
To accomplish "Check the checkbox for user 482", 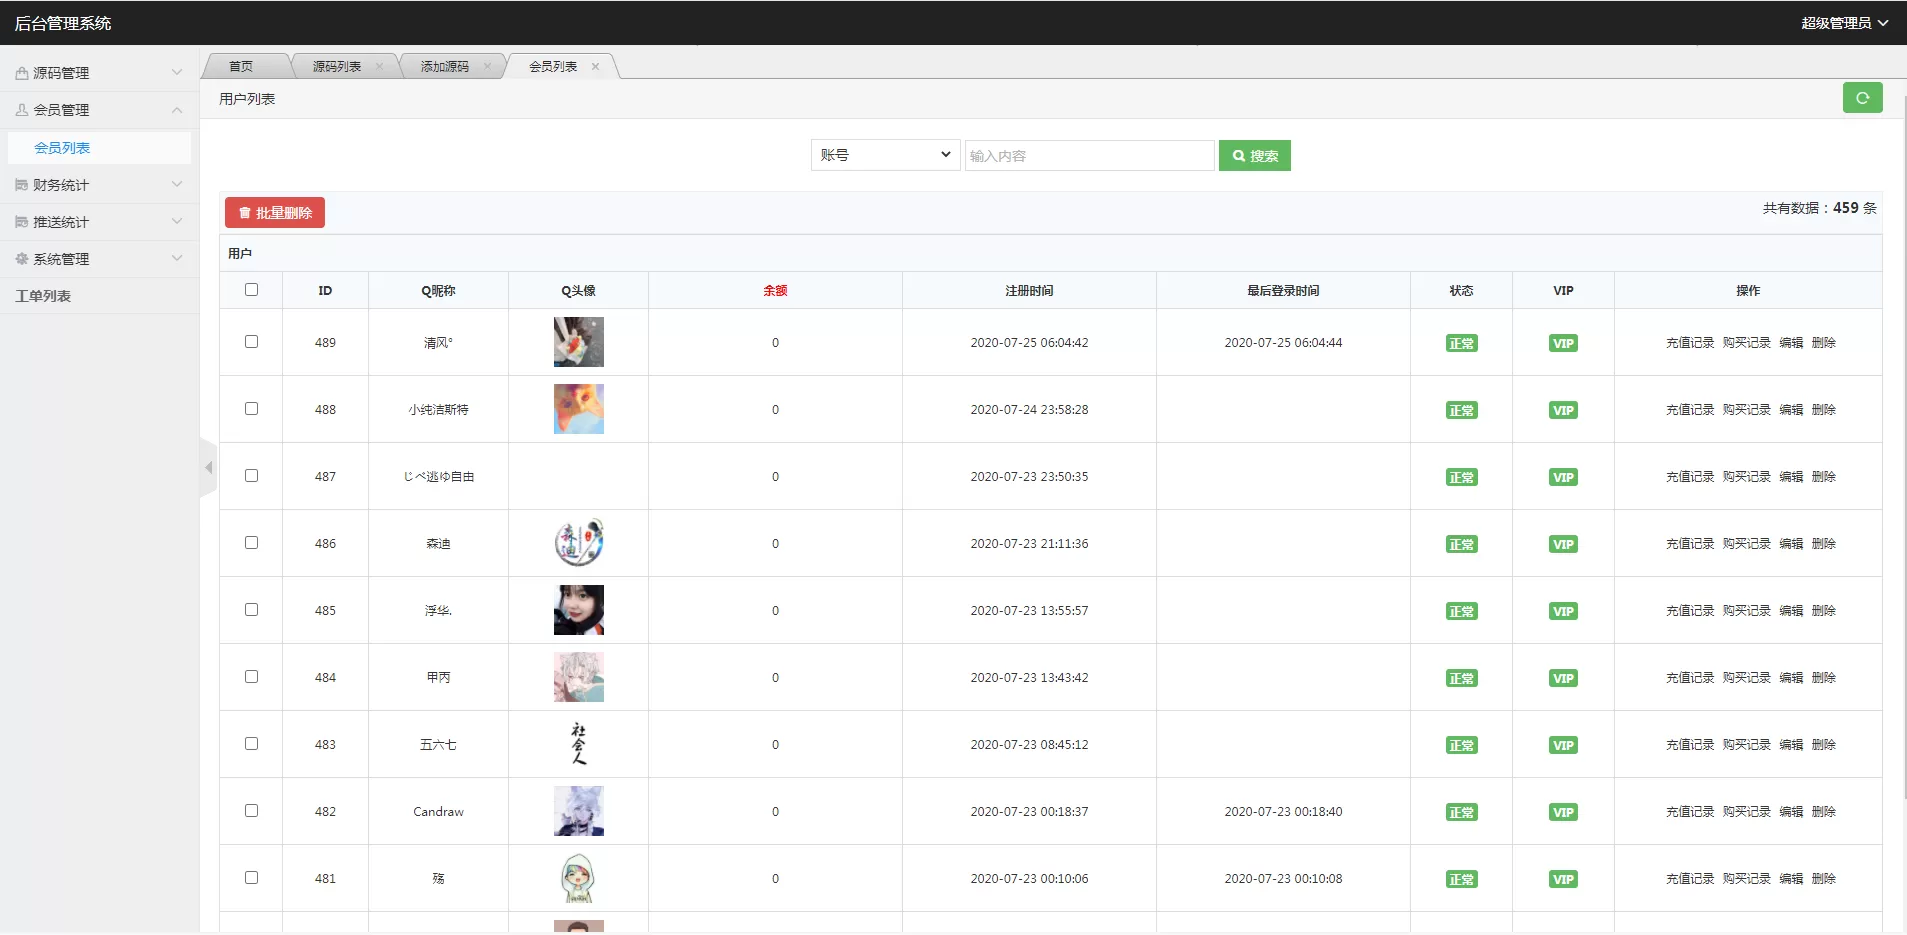I will point(251,811).
